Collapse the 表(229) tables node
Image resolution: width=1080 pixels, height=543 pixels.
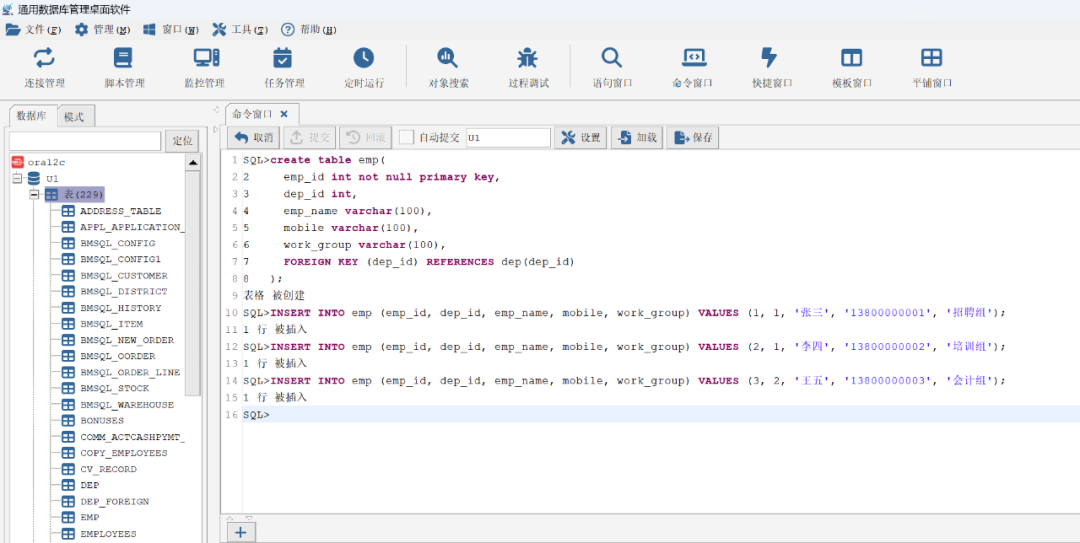point(34,195)
